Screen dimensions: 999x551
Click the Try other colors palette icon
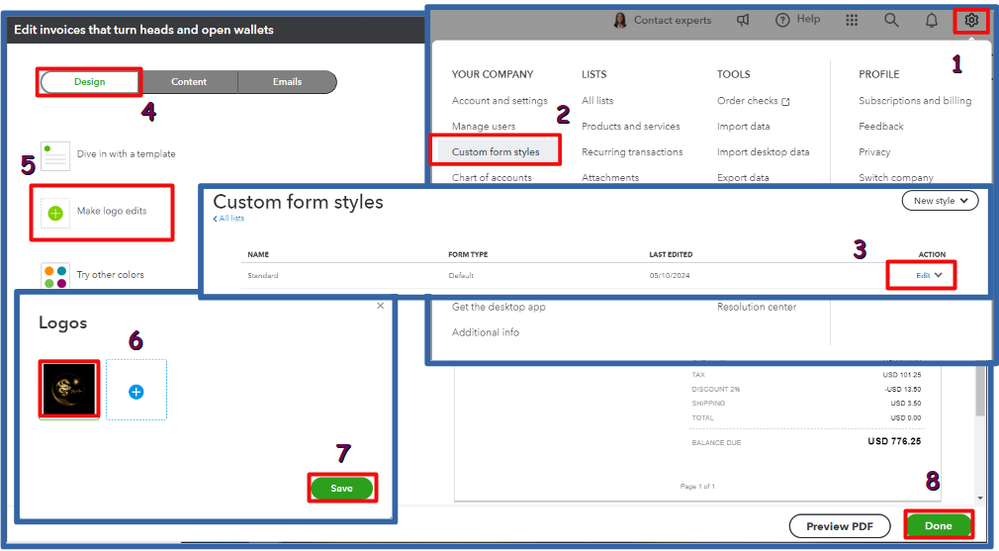(55, 276)
